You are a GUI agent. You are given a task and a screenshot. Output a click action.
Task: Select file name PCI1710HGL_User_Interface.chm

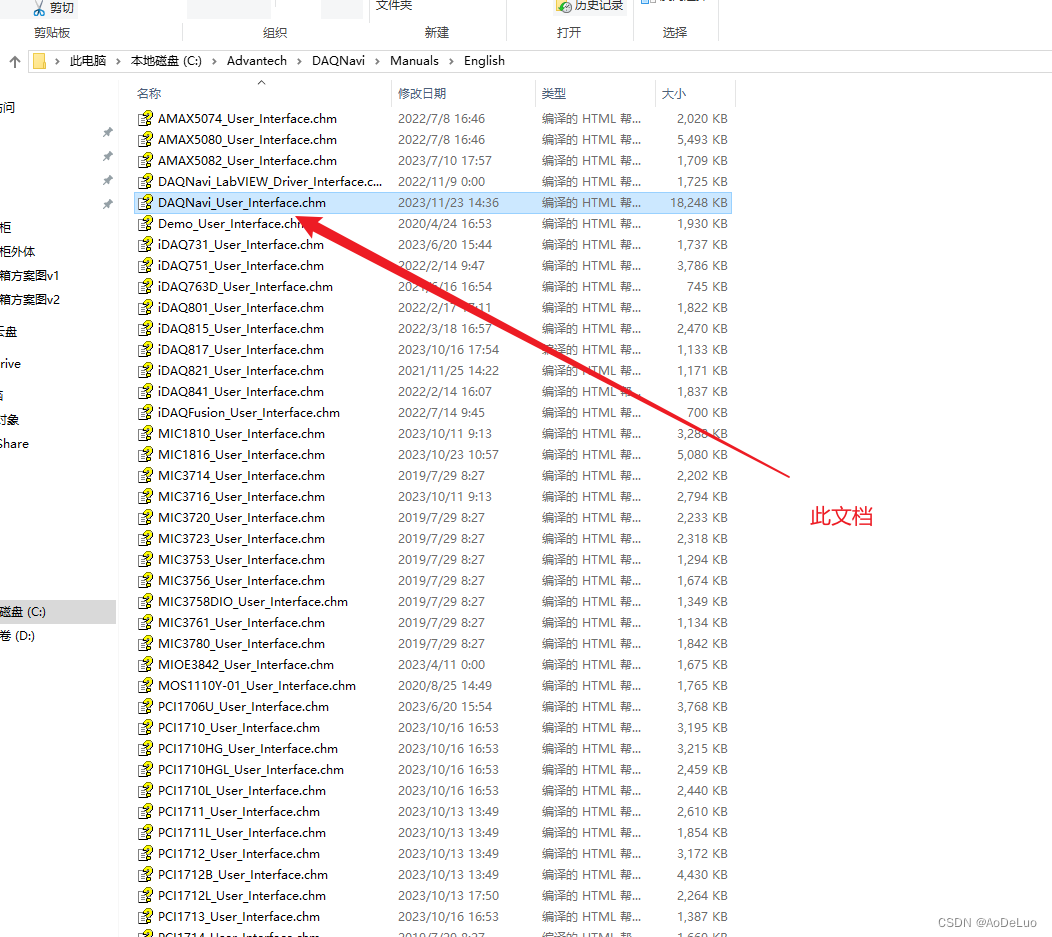(x=250, y=770)
